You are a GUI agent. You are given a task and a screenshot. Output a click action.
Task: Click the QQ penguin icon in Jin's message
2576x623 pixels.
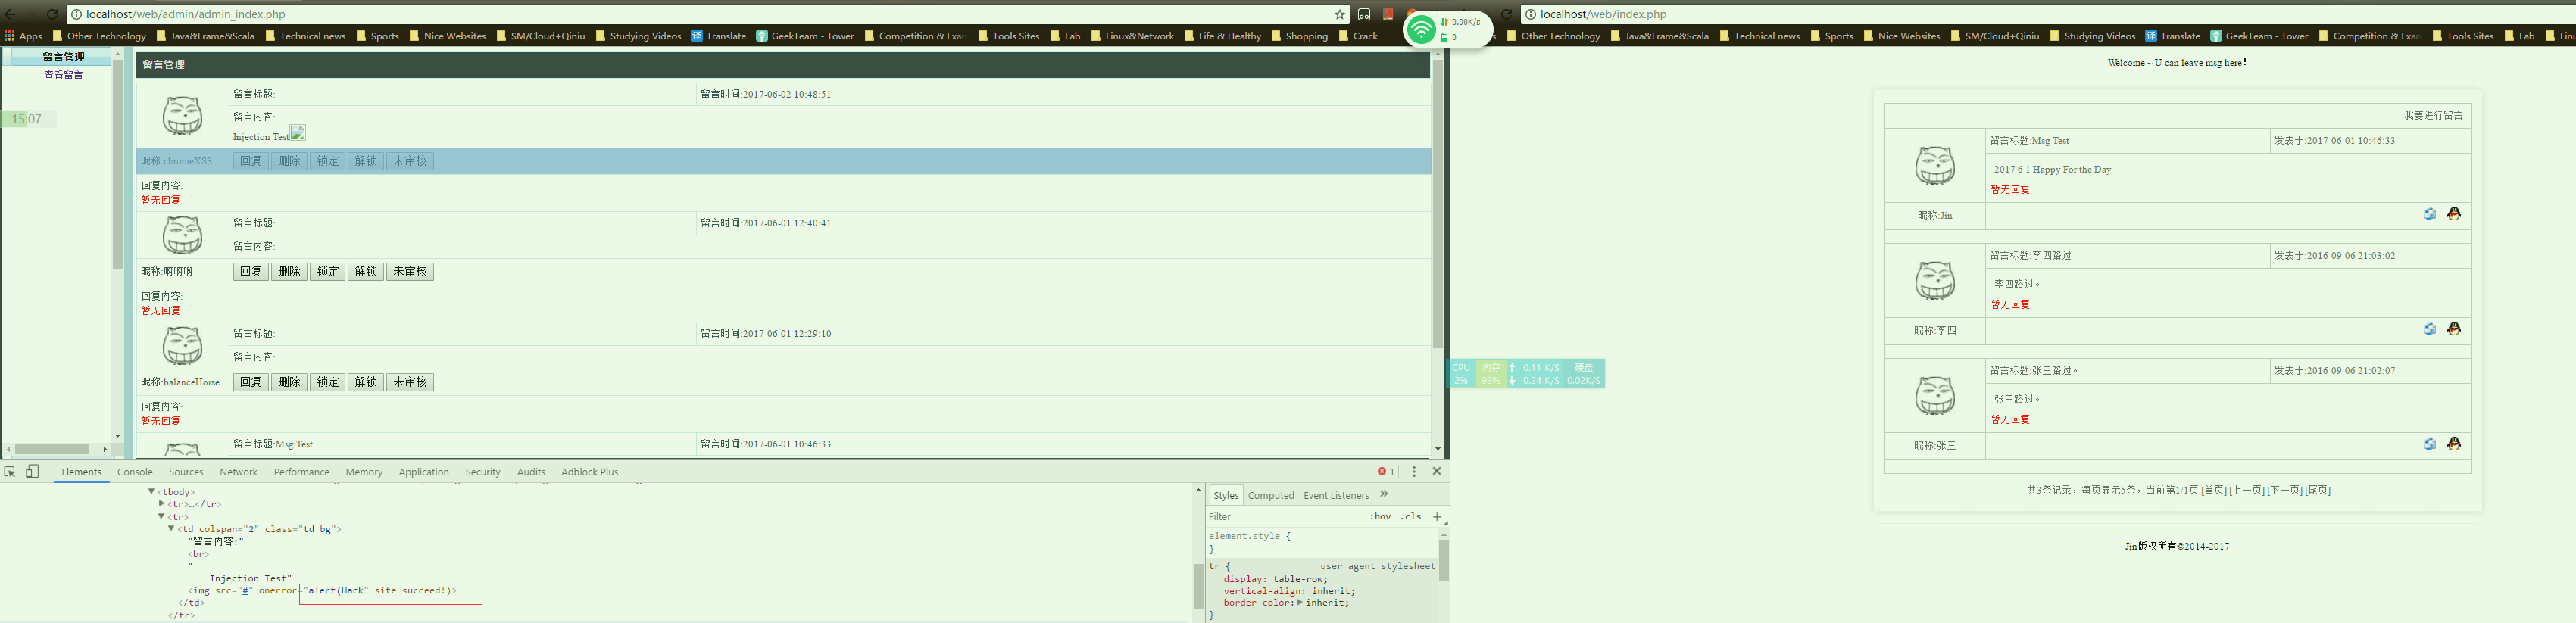pos(2453,214)
